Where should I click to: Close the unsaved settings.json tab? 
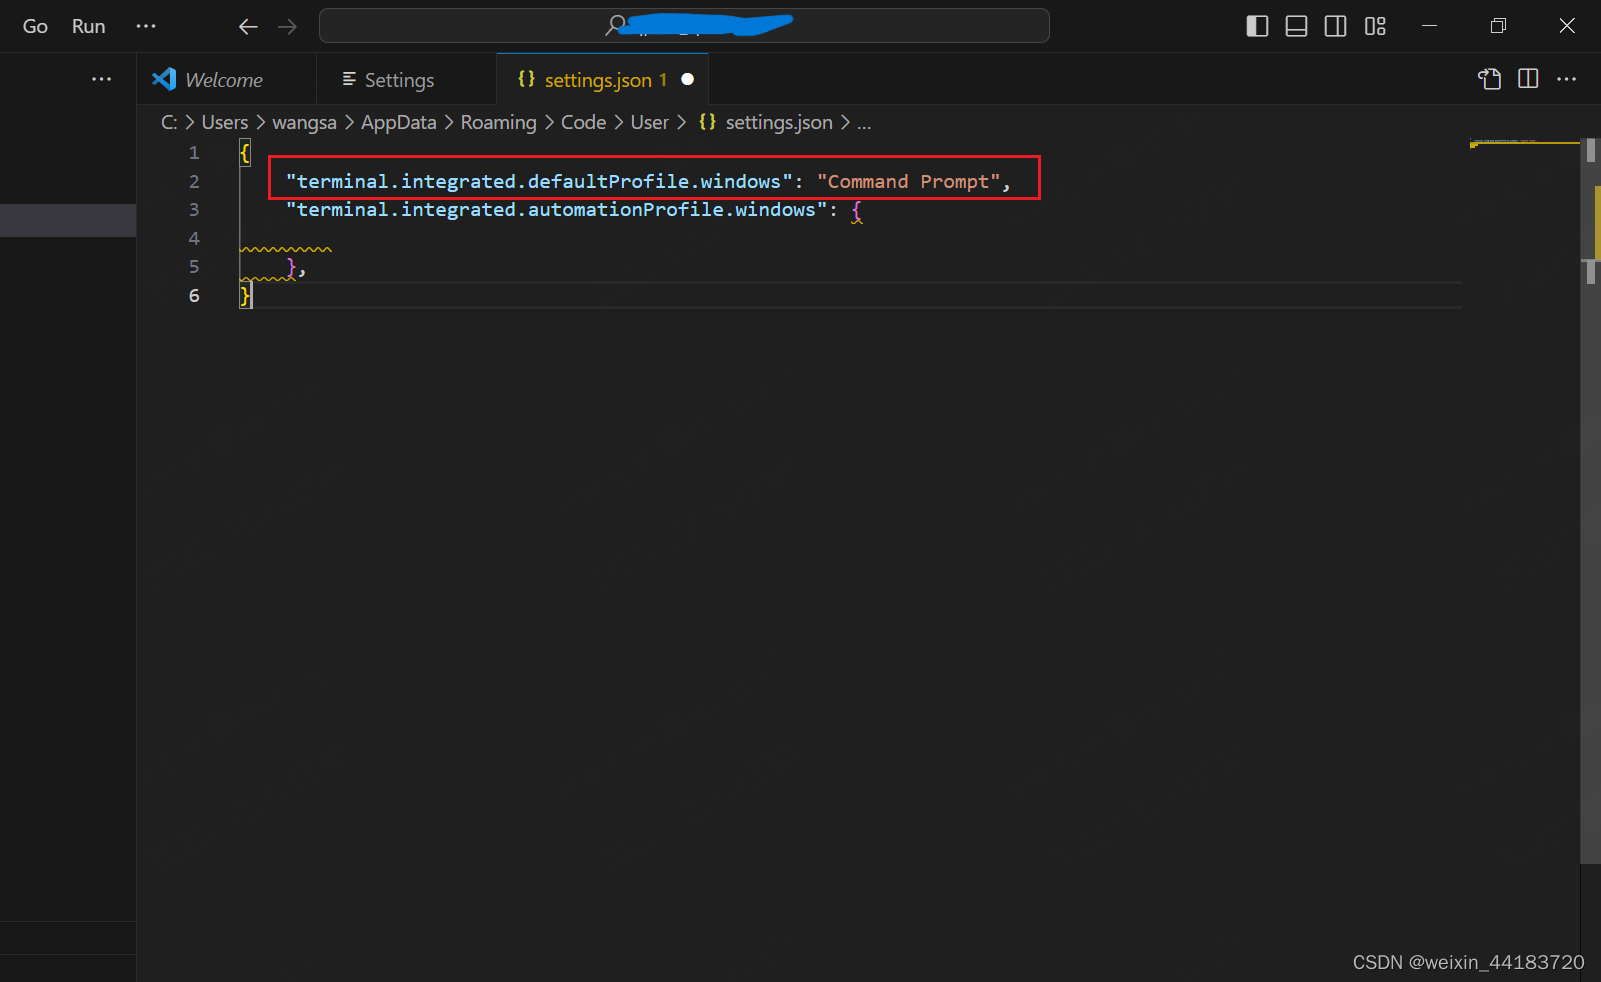pyautogui.click(x=688, y=79)
